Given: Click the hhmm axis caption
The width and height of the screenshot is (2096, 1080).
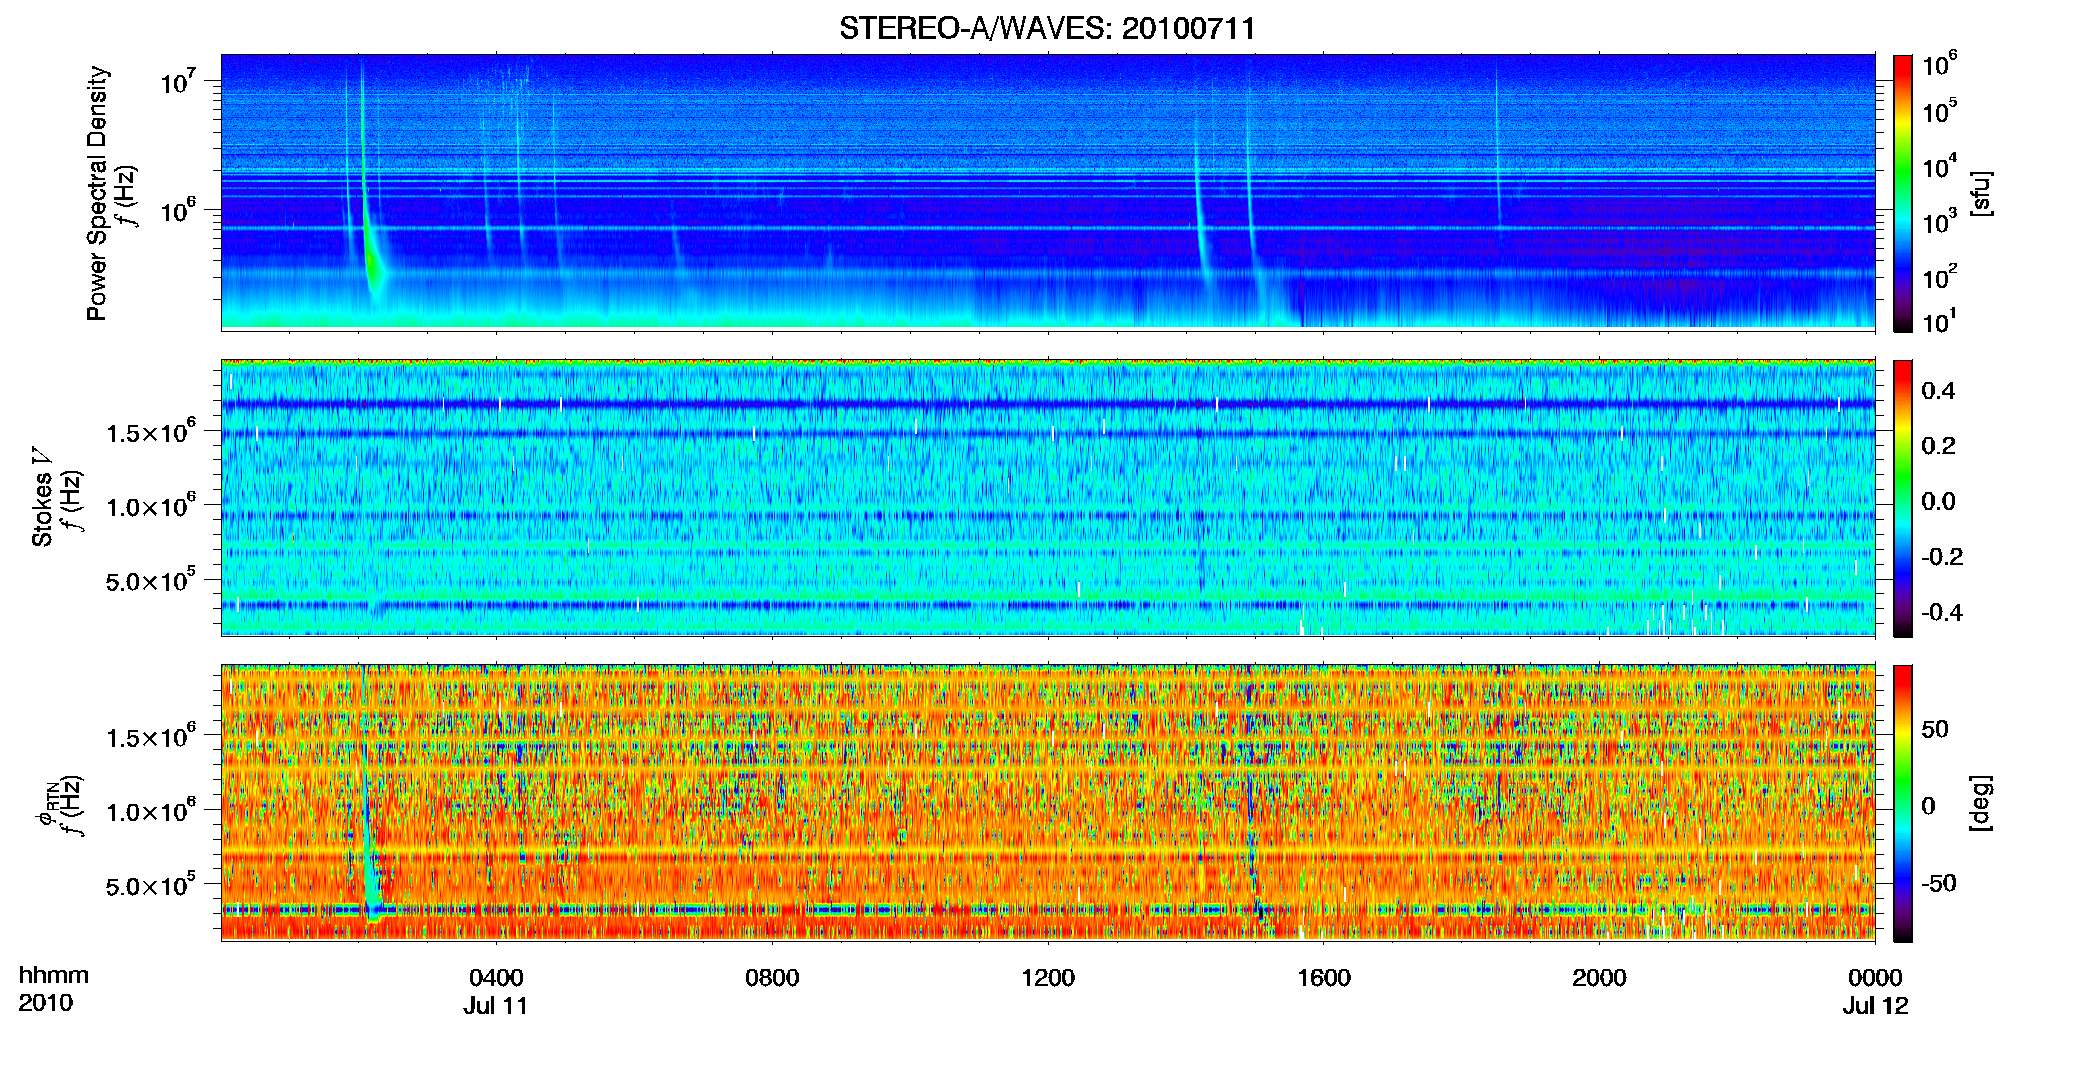Looking at the screenshot, I should point(54,975).
